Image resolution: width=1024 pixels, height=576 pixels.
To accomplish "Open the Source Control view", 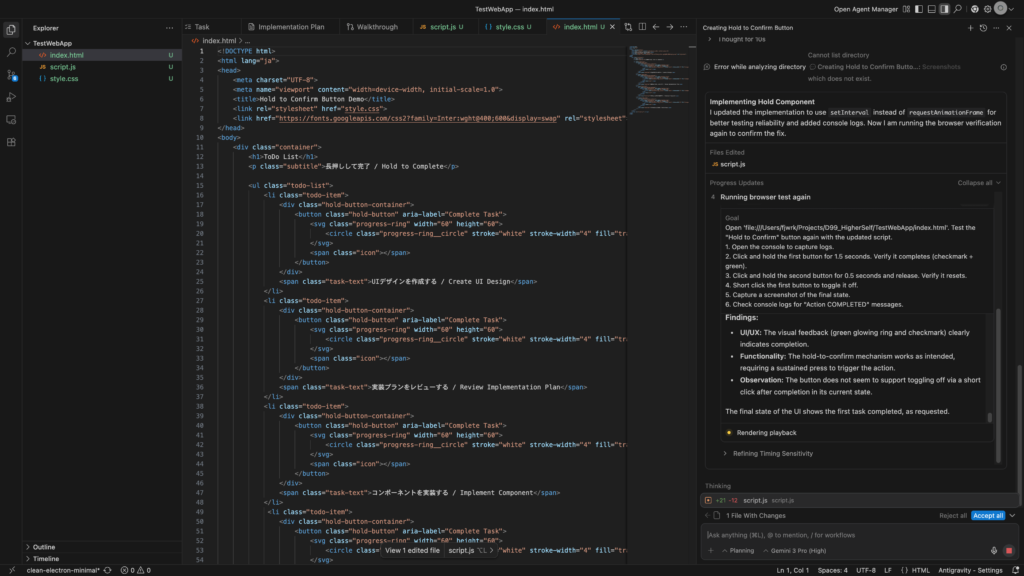I will point(11,74).
